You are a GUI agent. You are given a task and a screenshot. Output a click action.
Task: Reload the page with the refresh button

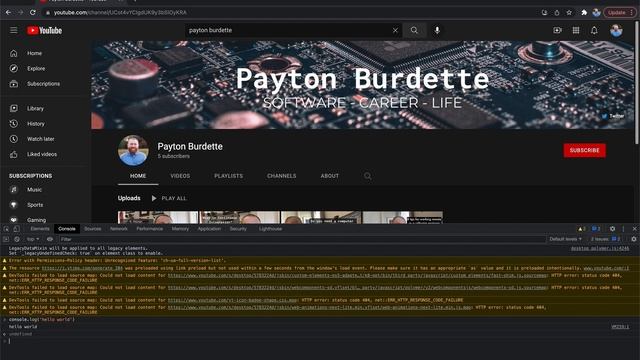pyautogui.click(x=33, y=12)
